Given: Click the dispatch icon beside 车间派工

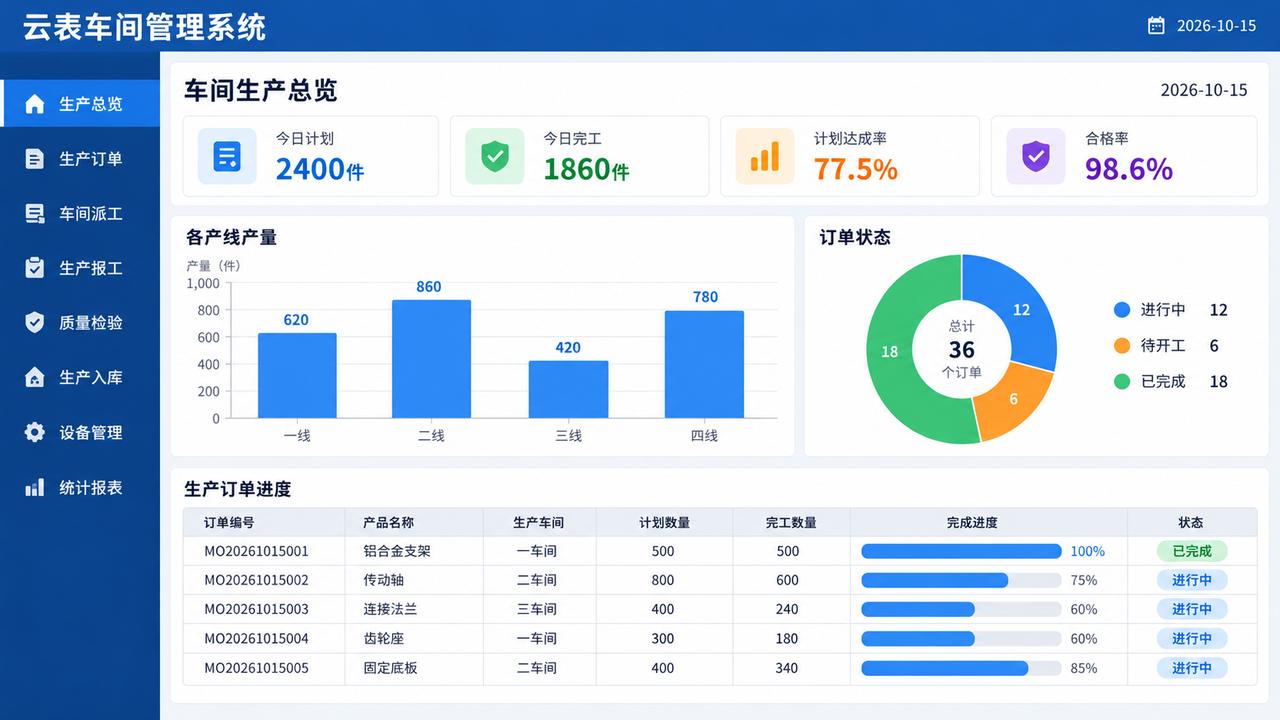Looking at the screenshot, I should tap(35, 213).
